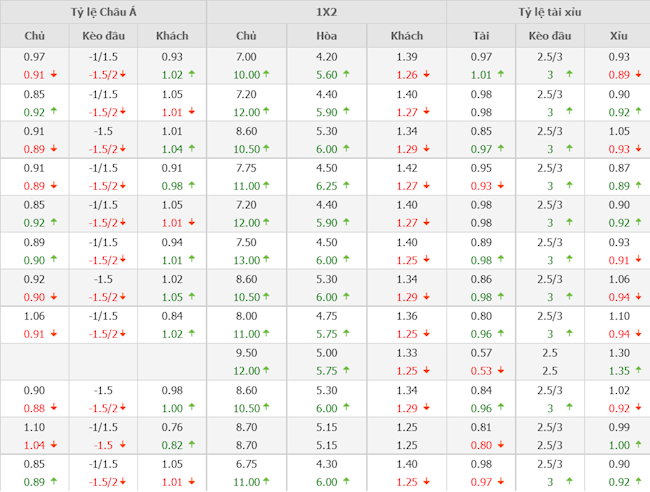The height and width of the screenshot is (492, 650).
Task: Switch to the 1X2 odds header
Action: [x=325, y=12]
